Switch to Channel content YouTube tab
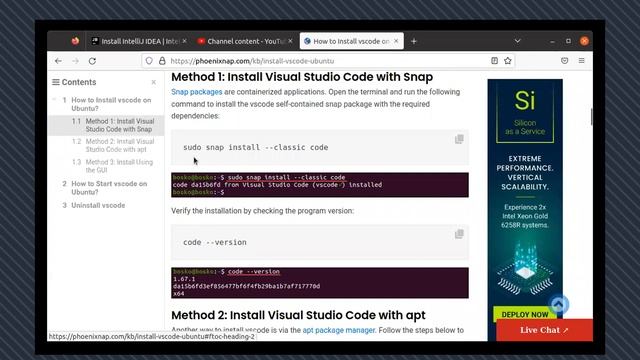 pyautogui.click(x=244, y=41)
